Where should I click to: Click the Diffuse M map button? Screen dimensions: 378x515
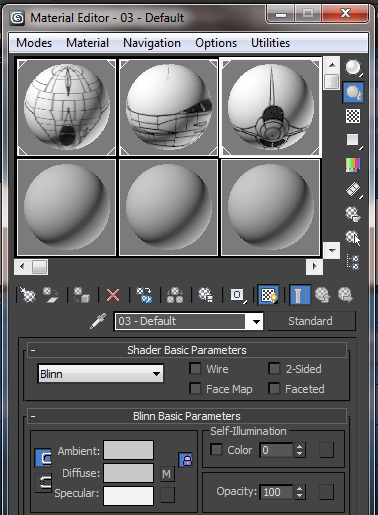[167, 474]
